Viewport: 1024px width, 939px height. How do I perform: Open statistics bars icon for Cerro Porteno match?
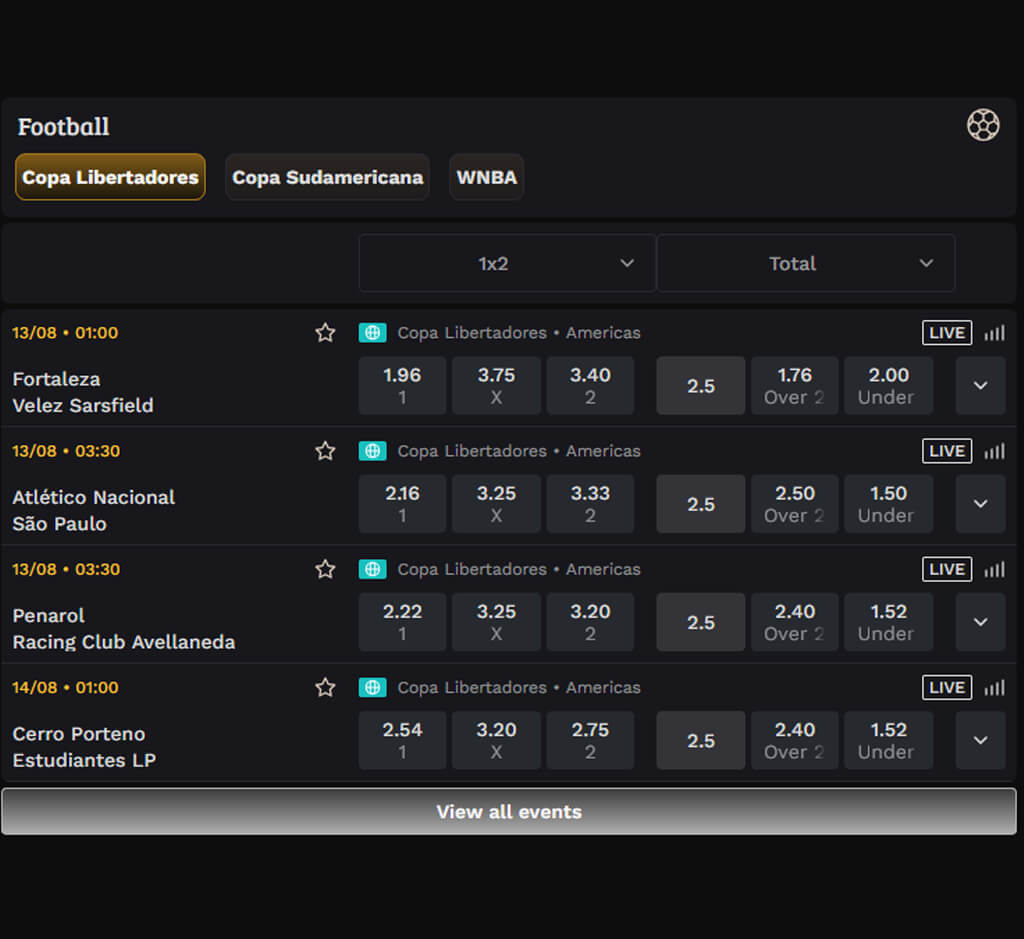[x=995, y=688]
